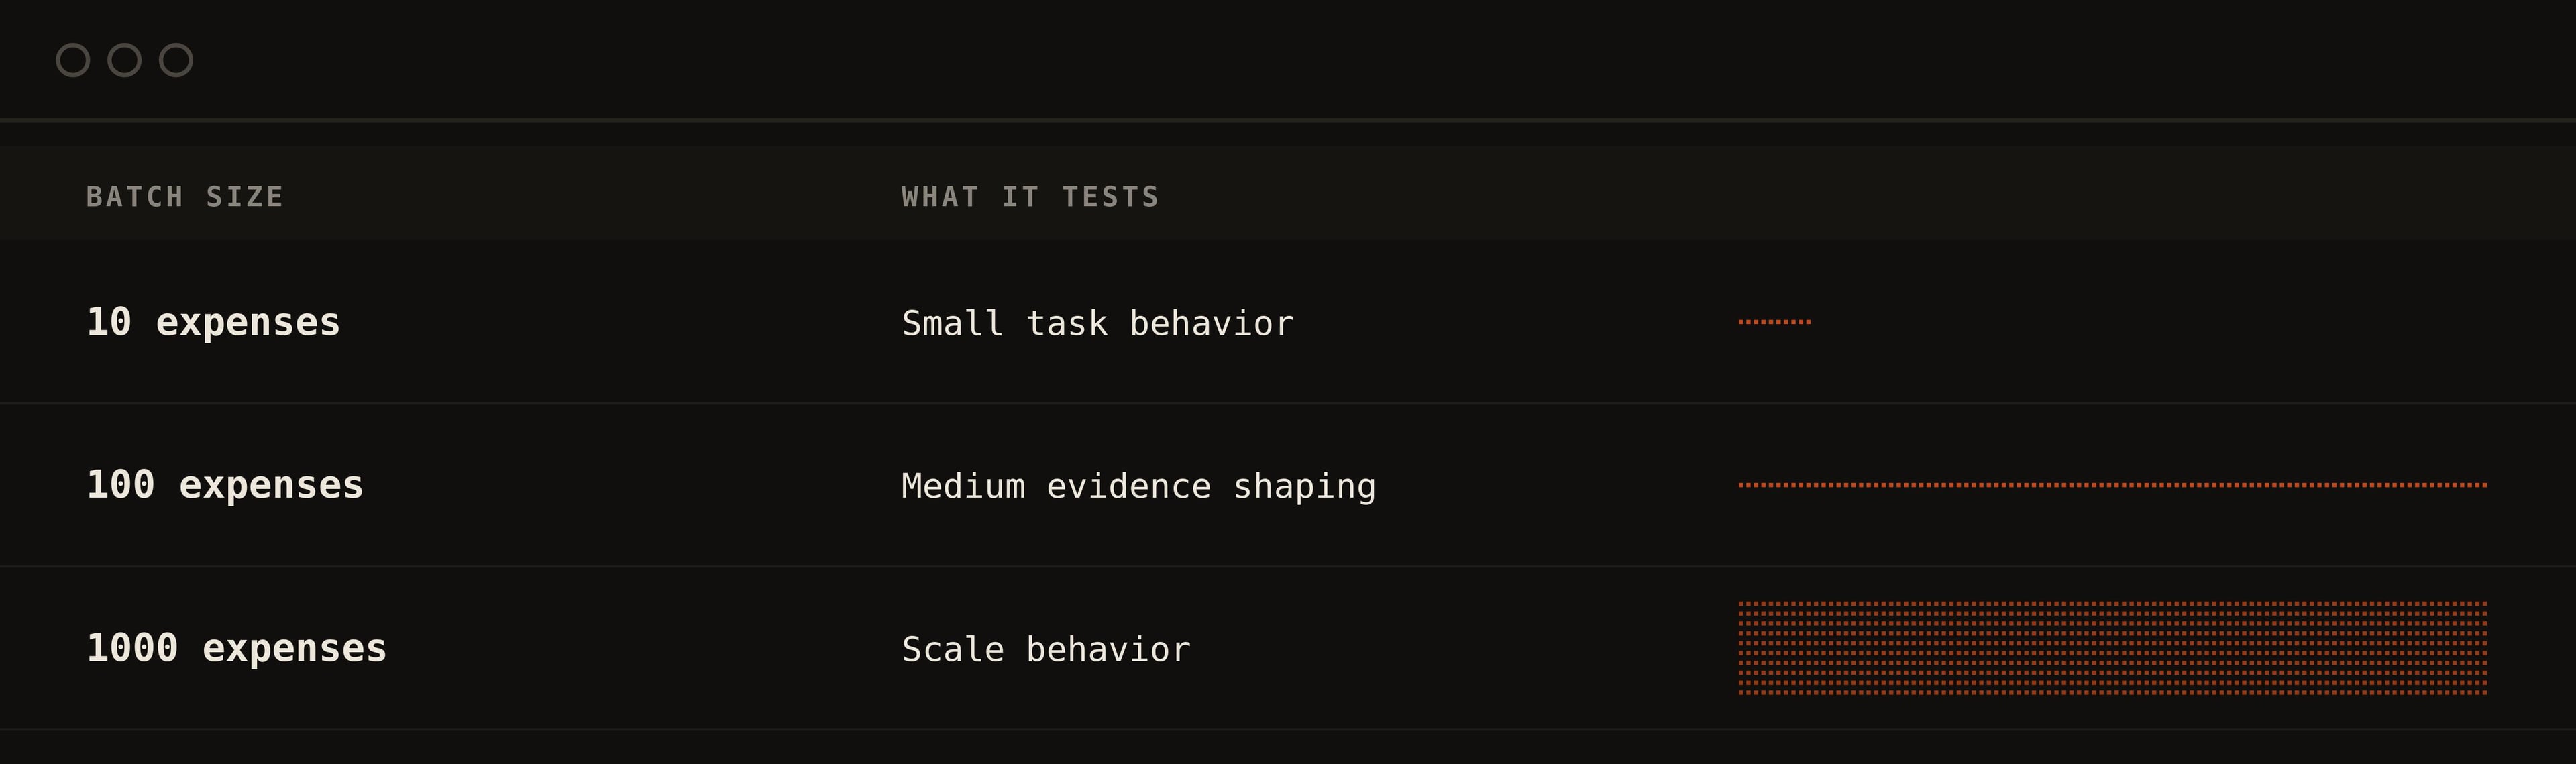This screenshot has width=2576, height=764.
Task: Select the WHAT IT TESTS column header
Action: click(x=1030, y=196)
